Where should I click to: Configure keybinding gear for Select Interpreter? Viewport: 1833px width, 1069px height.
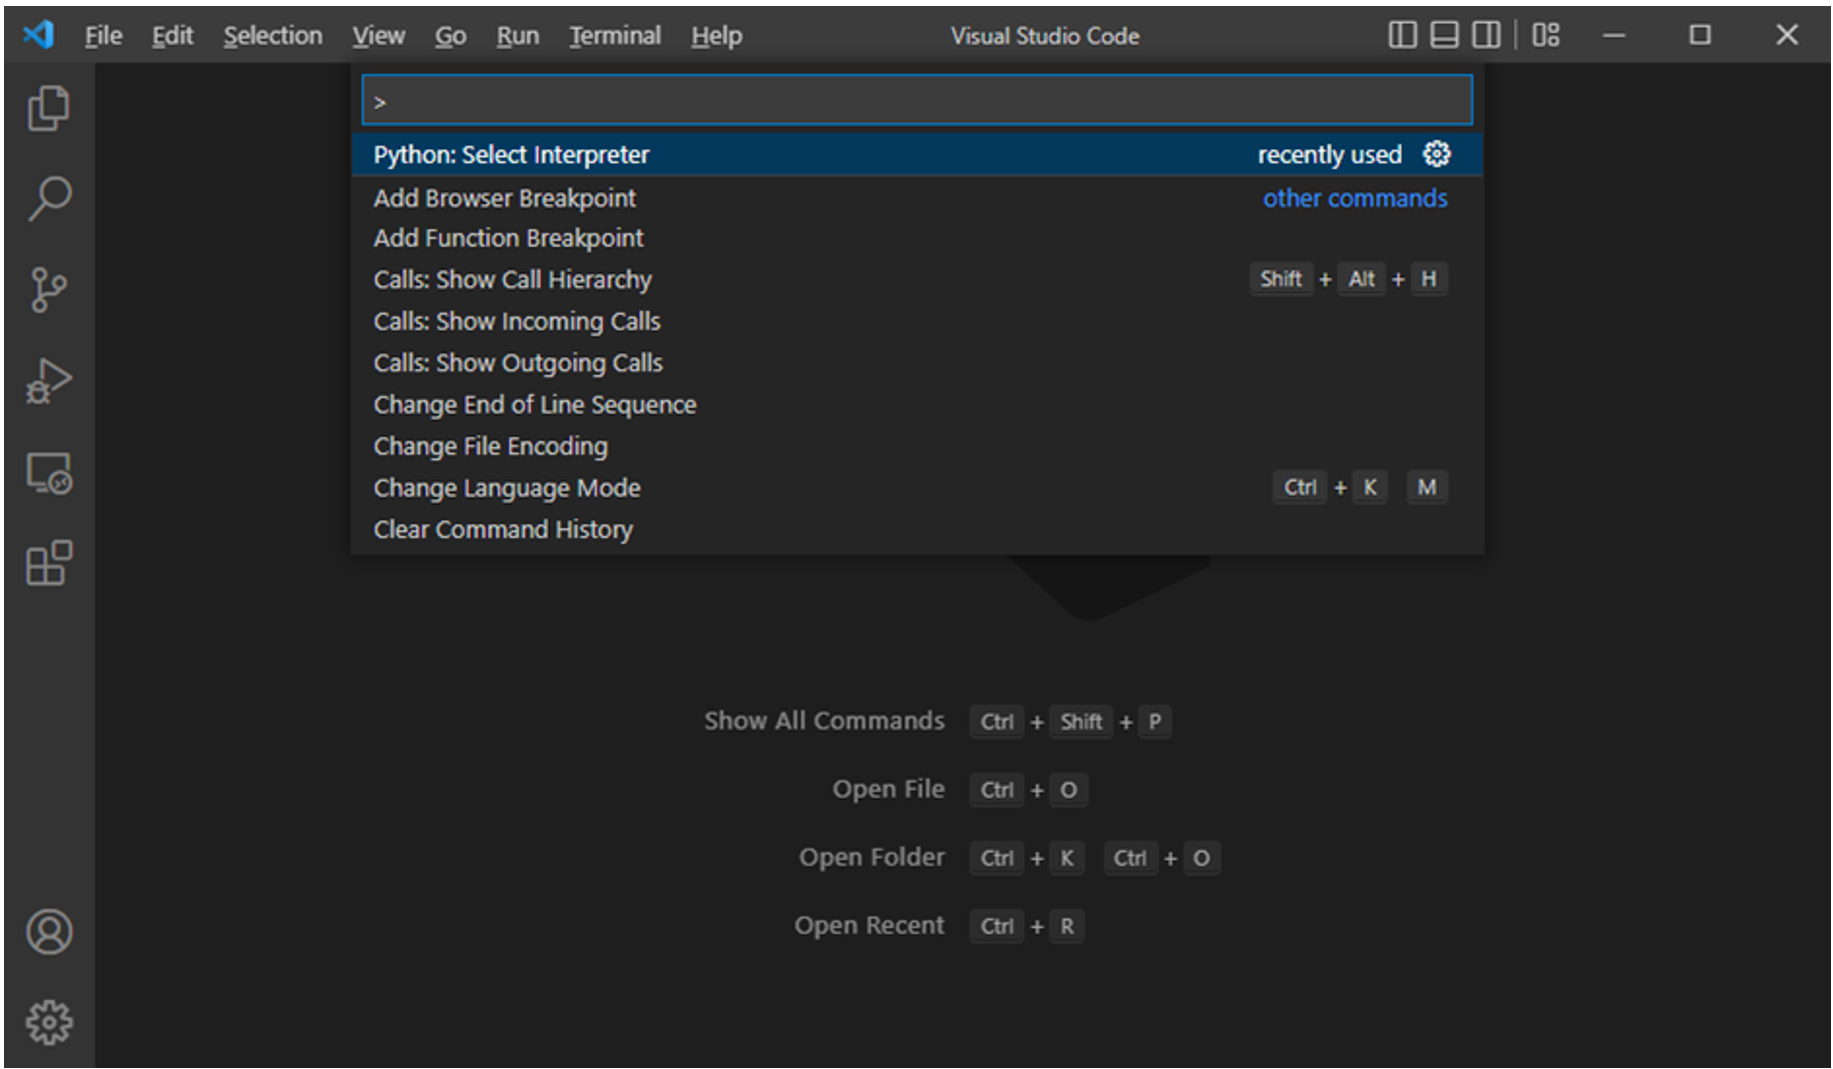pos(1436,154)
